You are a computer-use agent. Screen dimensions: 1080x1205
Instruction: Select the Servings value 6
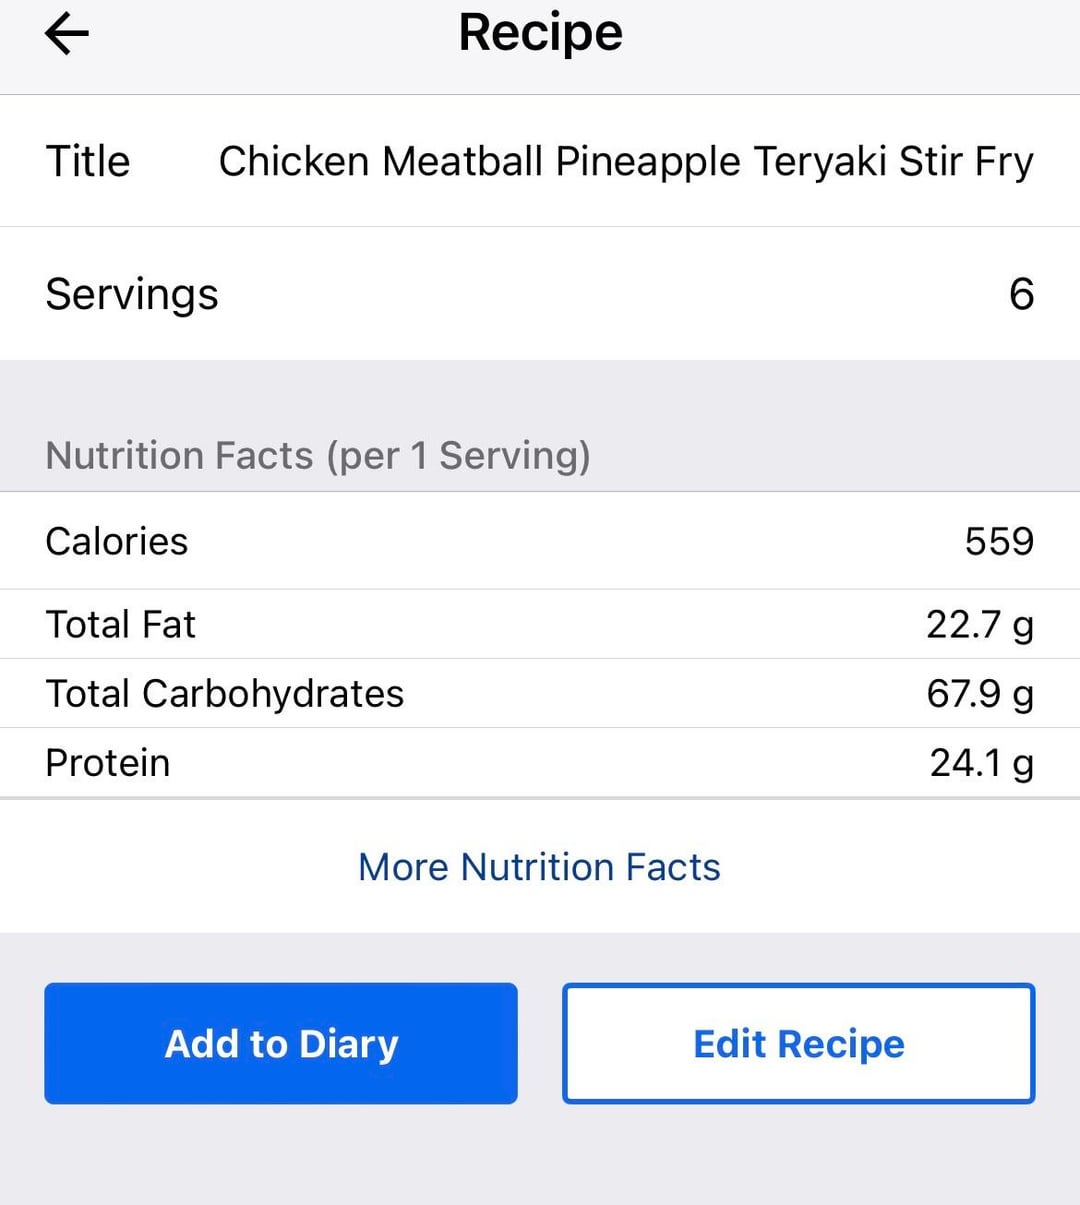coord(1020,294)
